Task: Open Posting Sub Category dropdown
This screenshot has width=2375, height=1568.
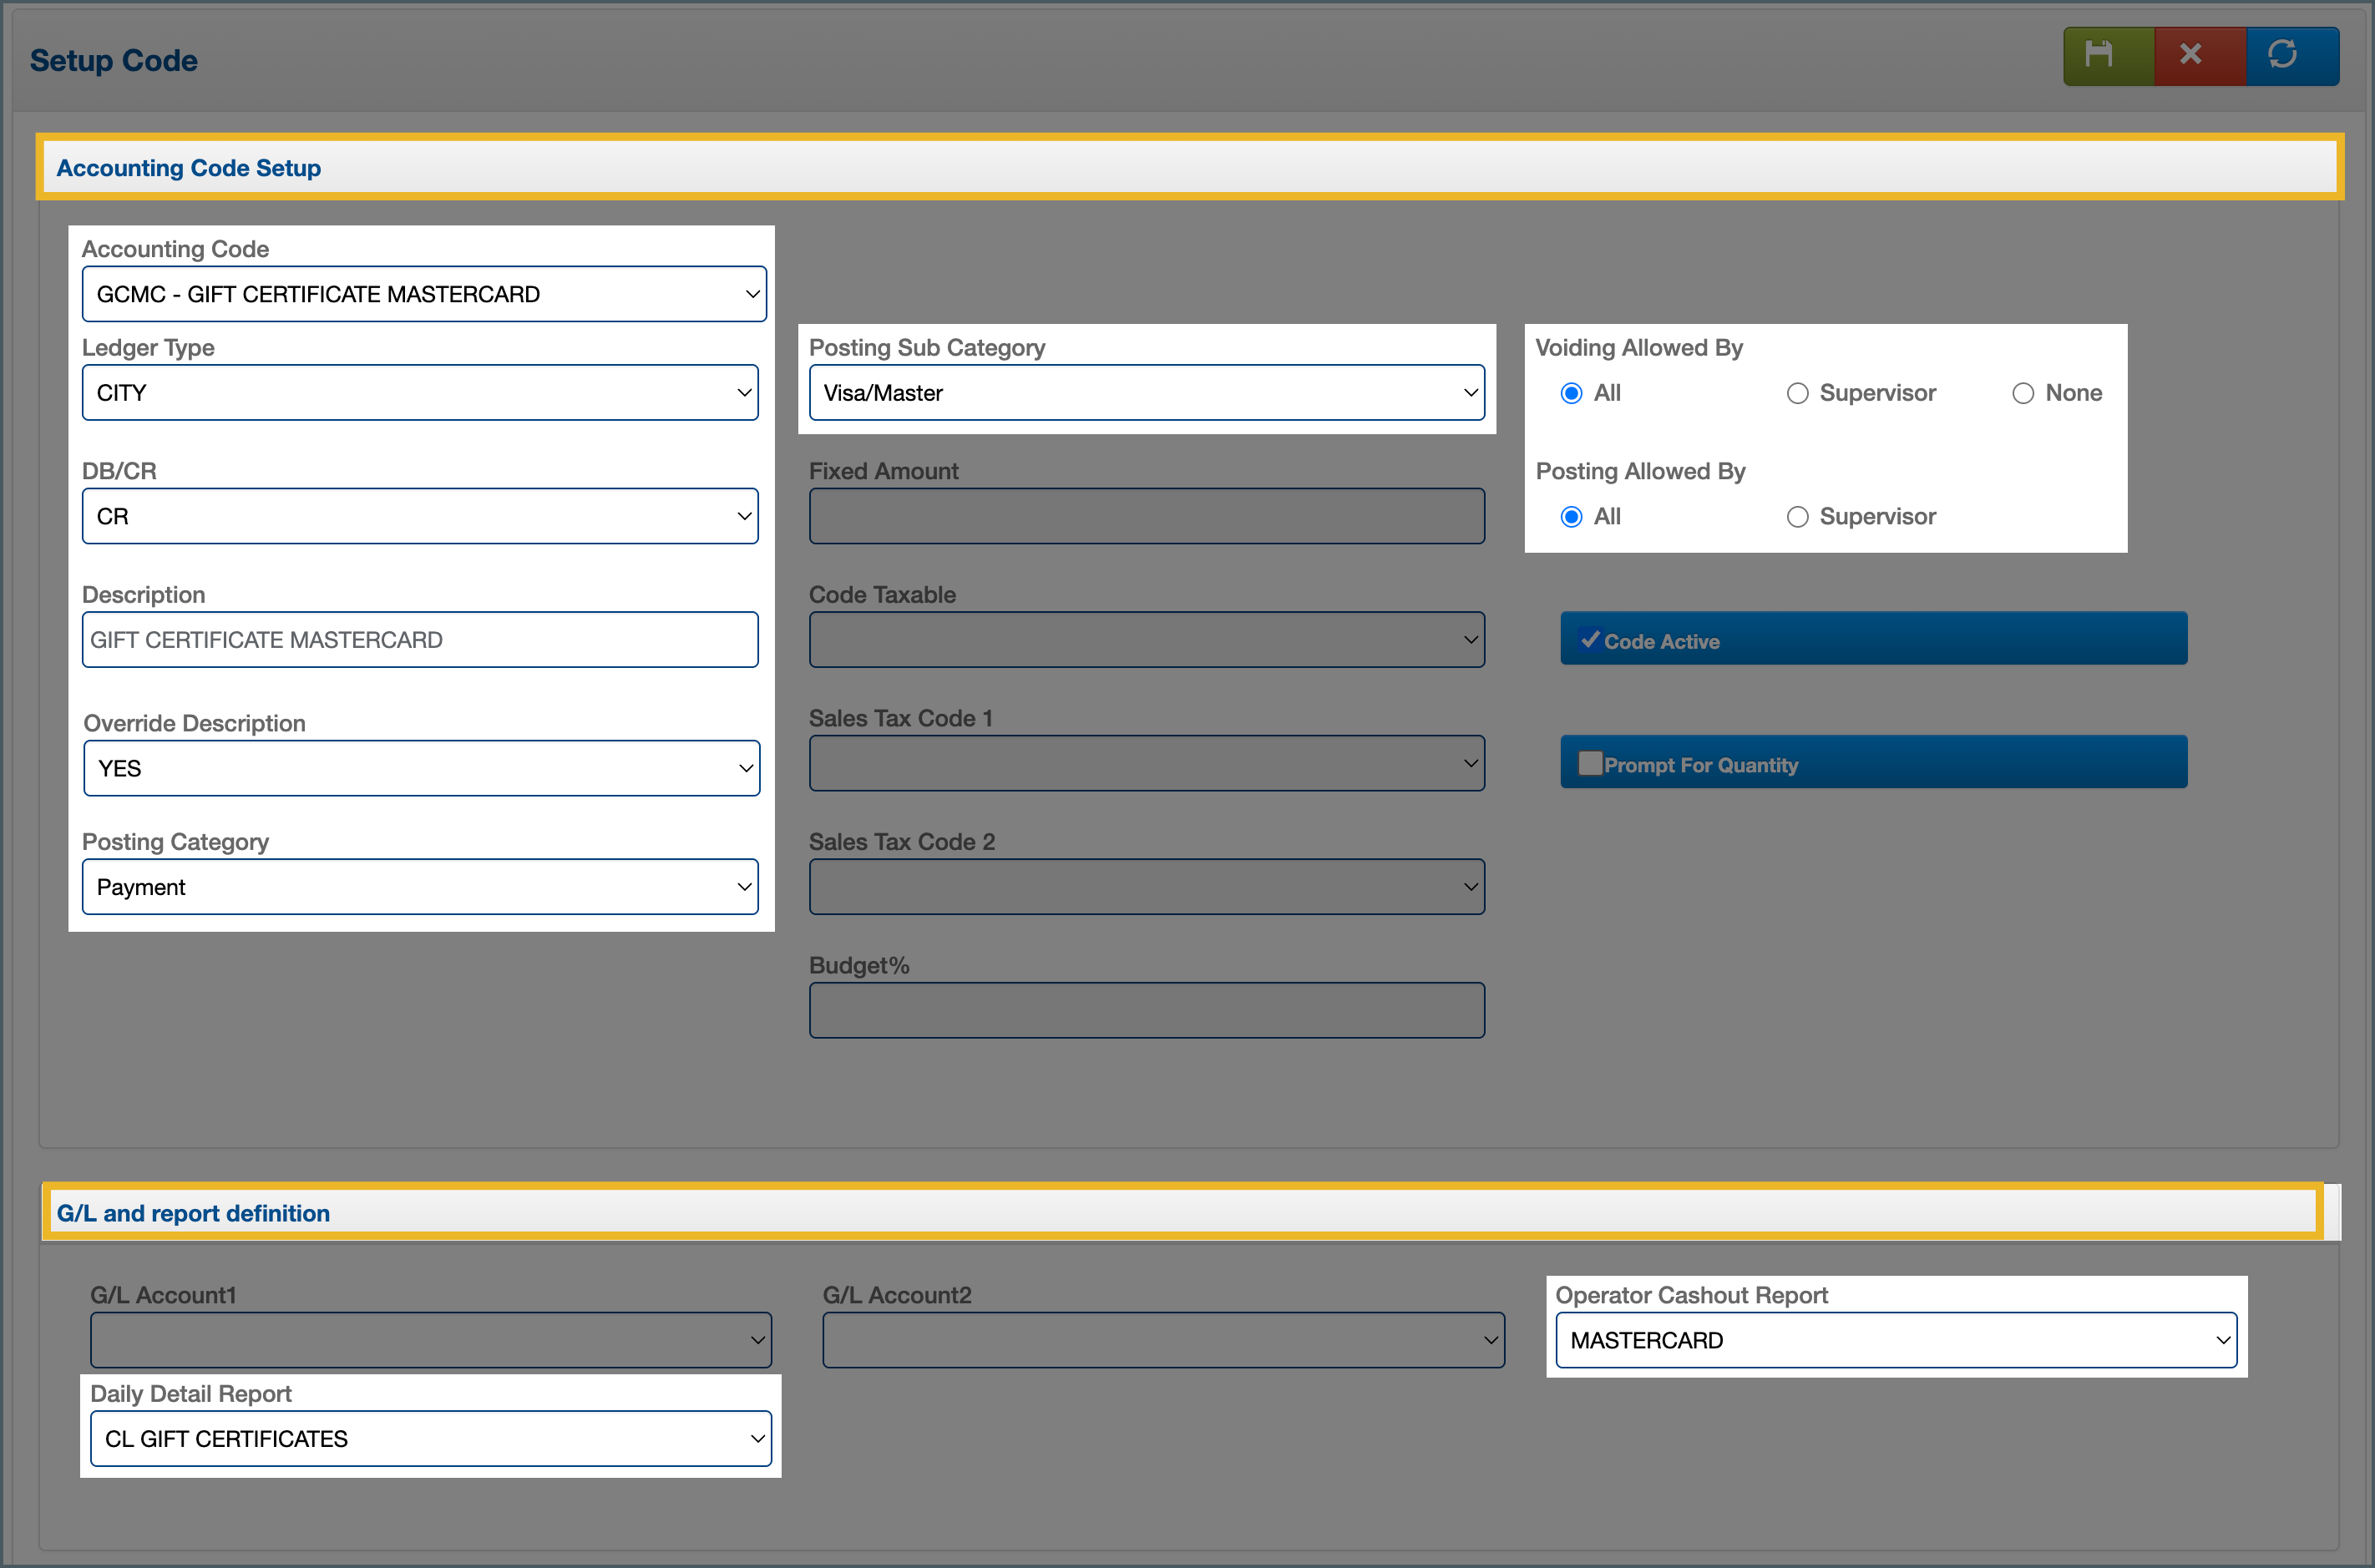Action: tap(1146, 393)
